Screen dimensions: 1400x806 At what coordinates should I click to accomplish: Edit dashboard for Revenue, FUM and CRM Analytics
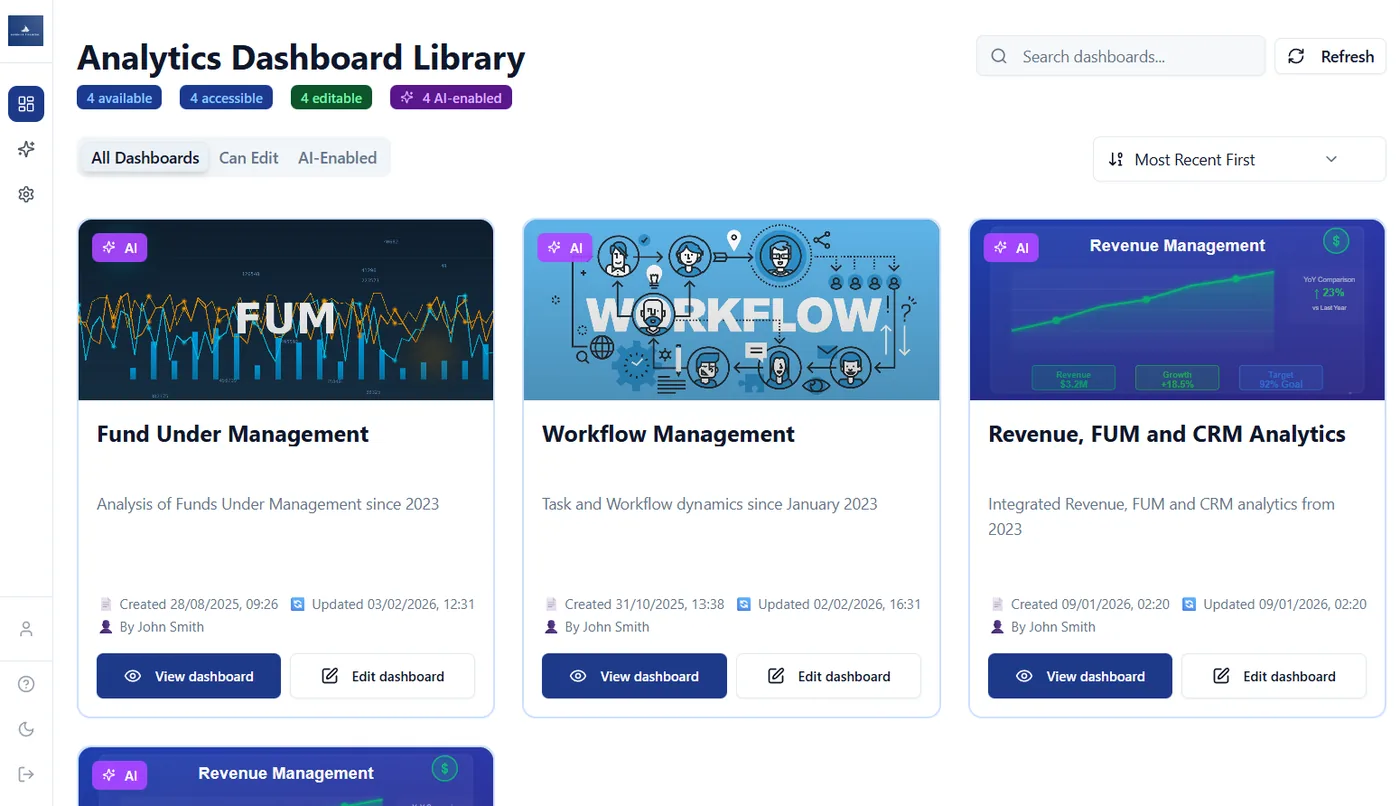click(x=1274, y=676)
